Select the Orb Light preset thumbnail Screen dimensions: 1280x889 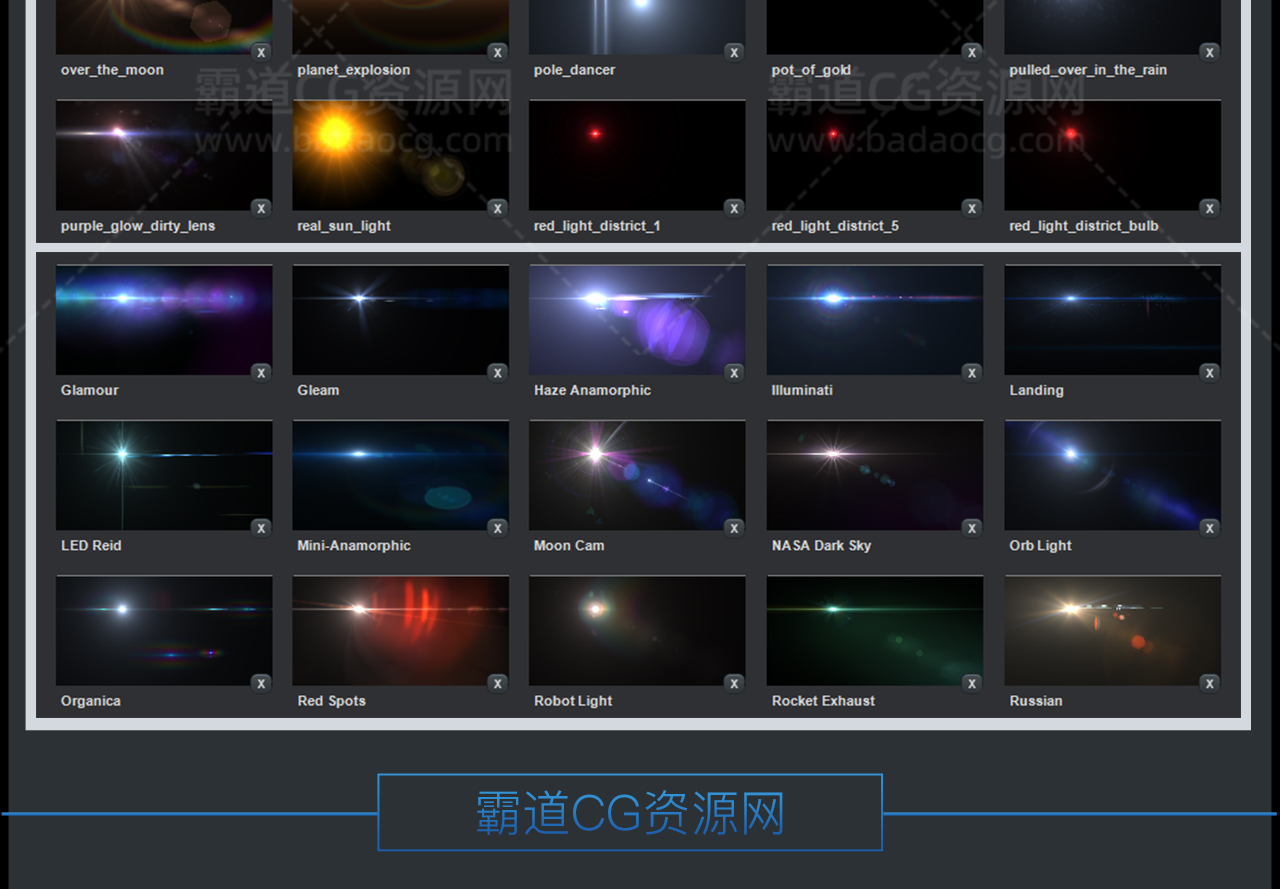1112,475
